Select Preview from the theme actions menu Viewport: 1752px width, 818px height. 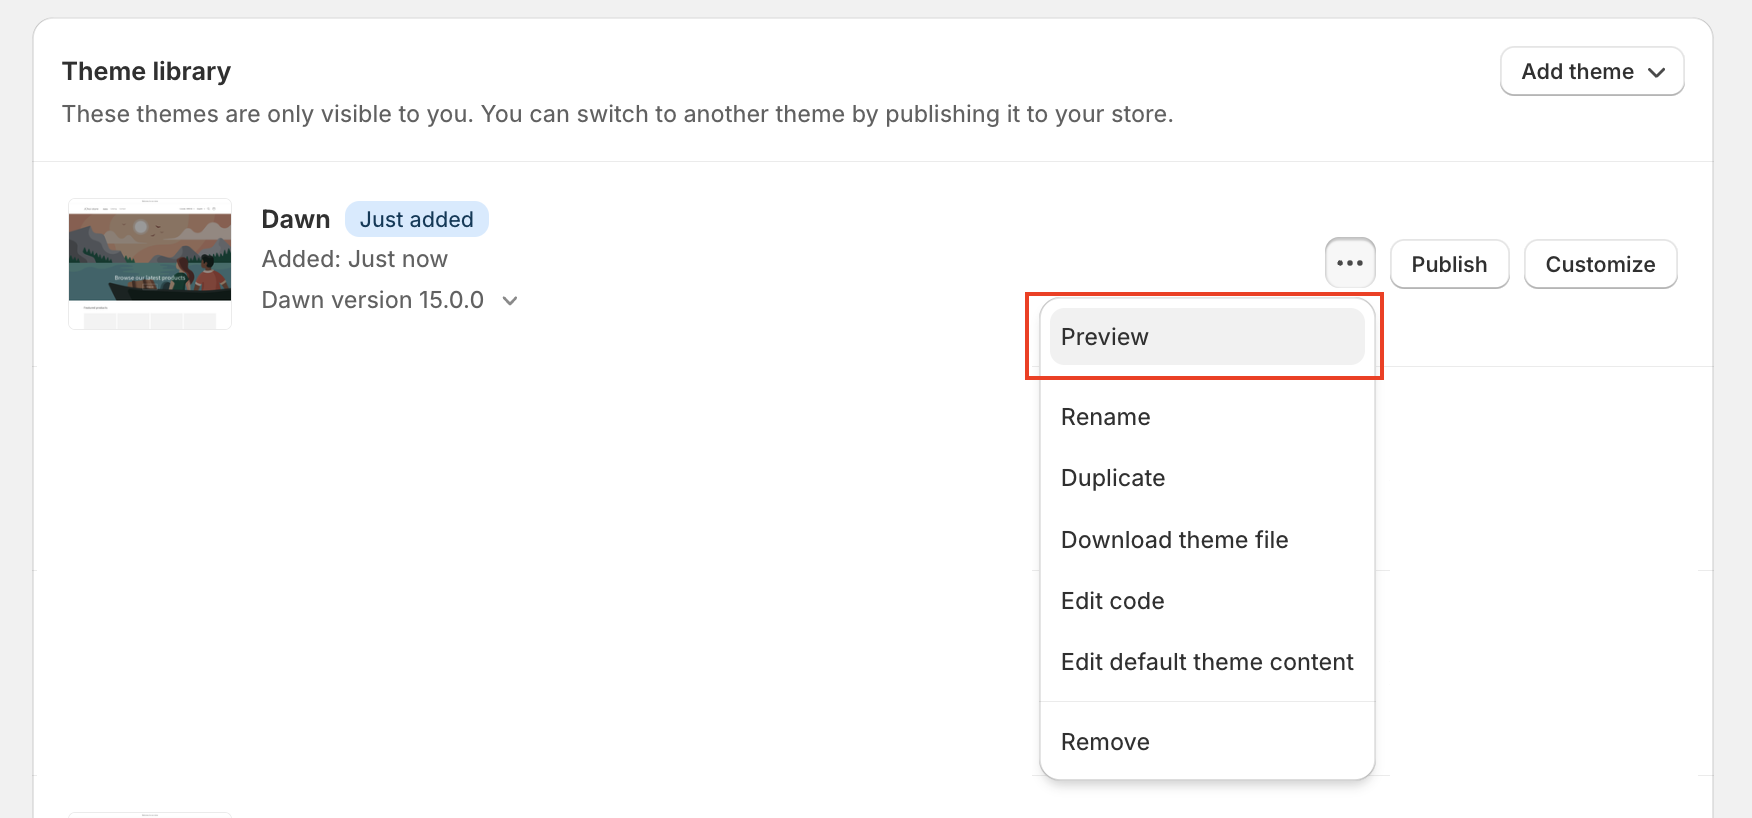[1207, 337]
